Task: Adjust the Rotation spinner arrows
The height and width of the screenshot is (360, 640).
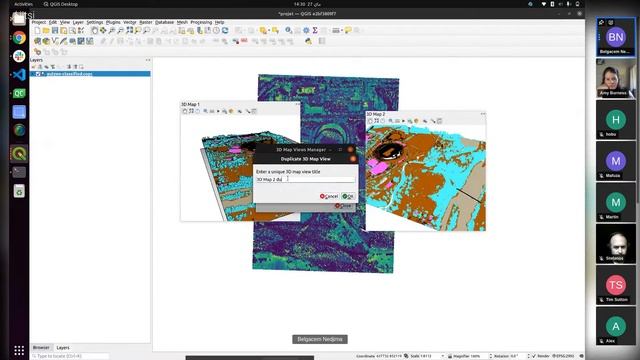Action: [528, 356]
